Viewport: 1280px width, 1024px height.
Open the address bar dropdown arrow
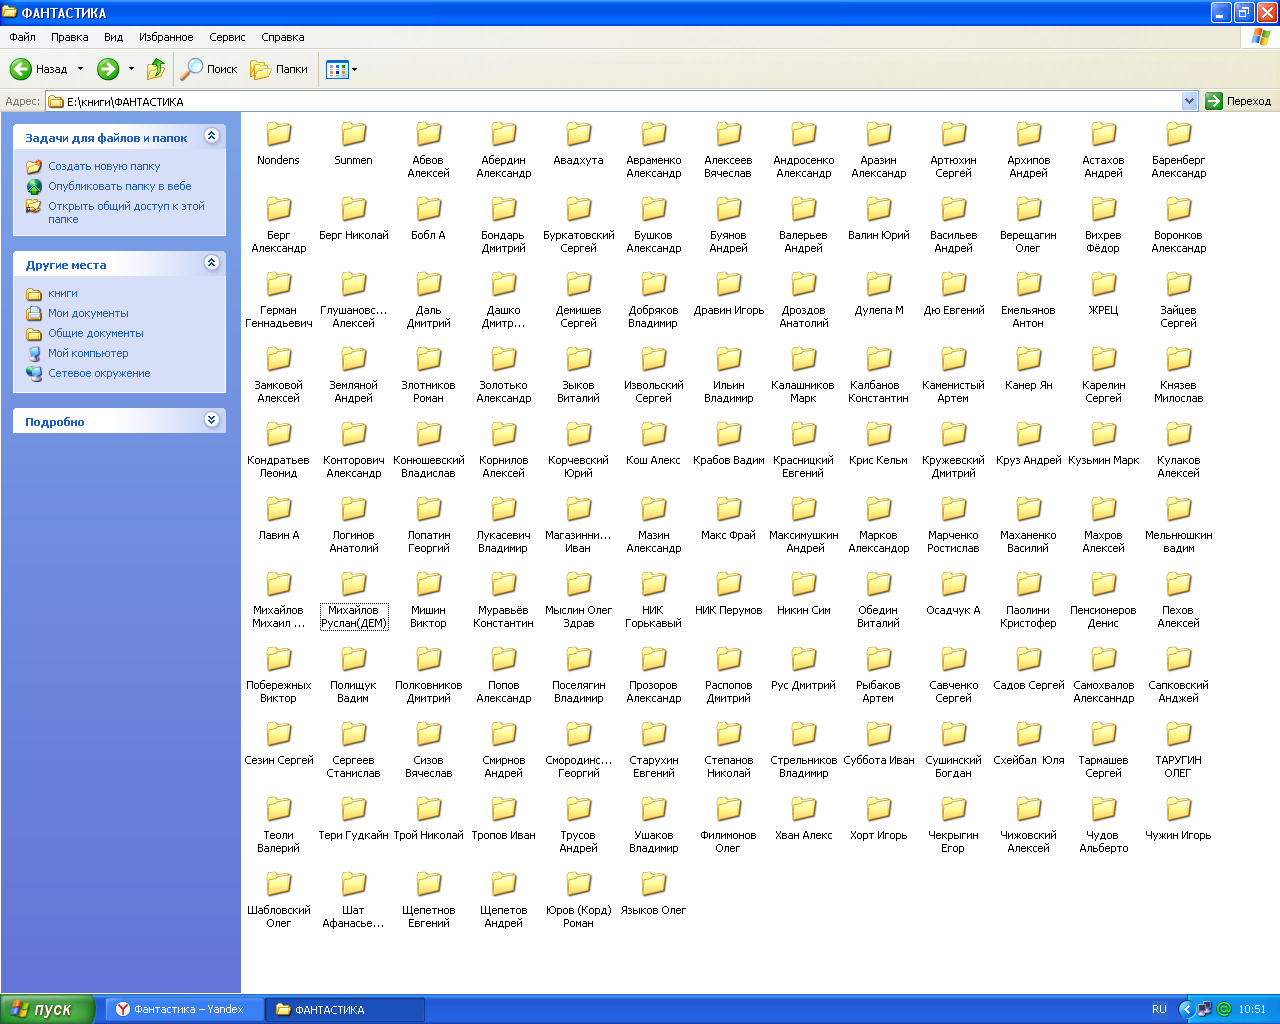(1189, 101)
